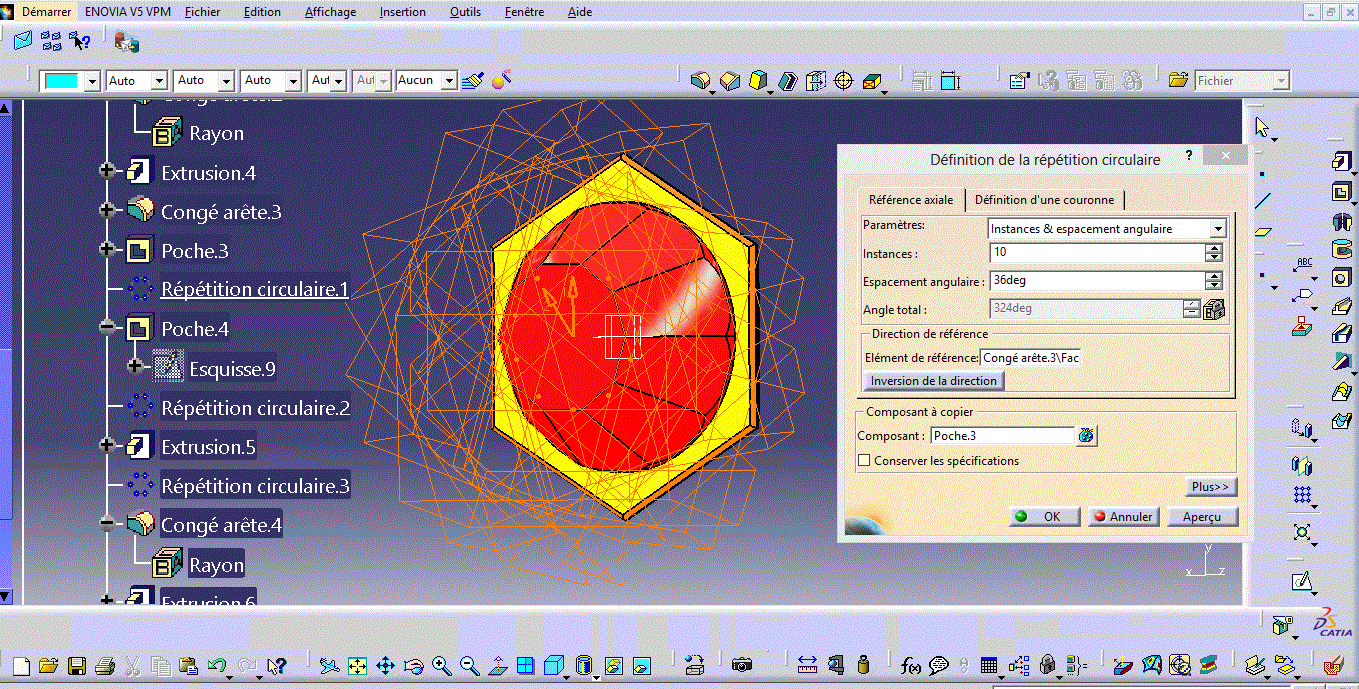The width and height of the screenshot is (1359, 689).
Task: Click the Aperçu preview button
Action: (x=1202, y=517)
